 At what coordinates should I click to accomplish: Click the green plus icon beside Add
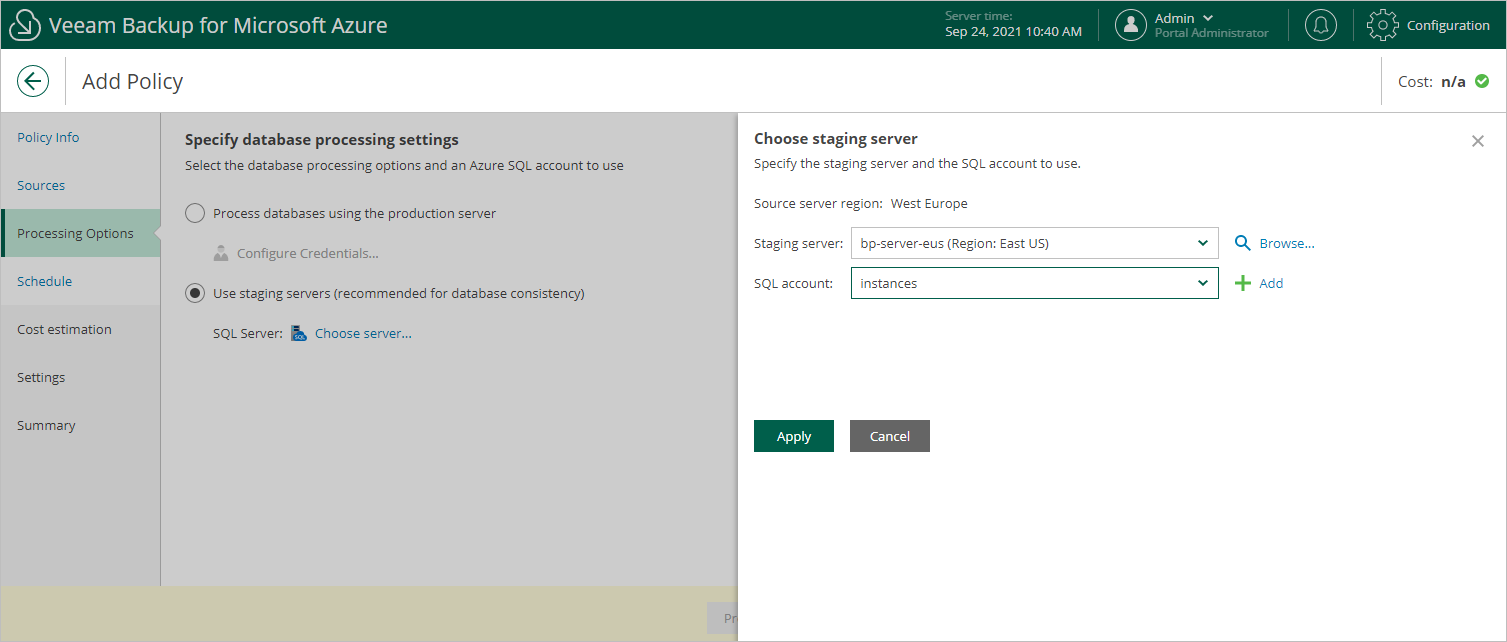tap(1243, 283)
